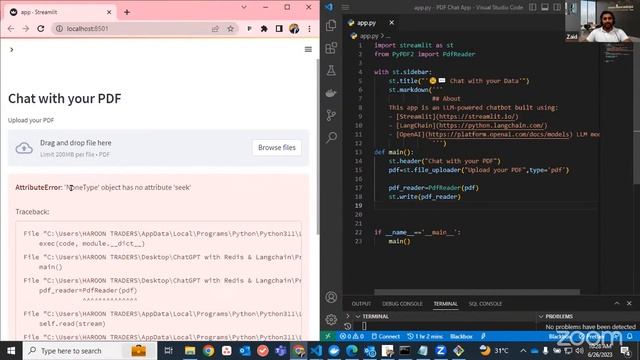Image resolution: width=640 pixels, height=360 pixels.
Task: Open Outlook from the taskbar
Action: pos(245,351)
